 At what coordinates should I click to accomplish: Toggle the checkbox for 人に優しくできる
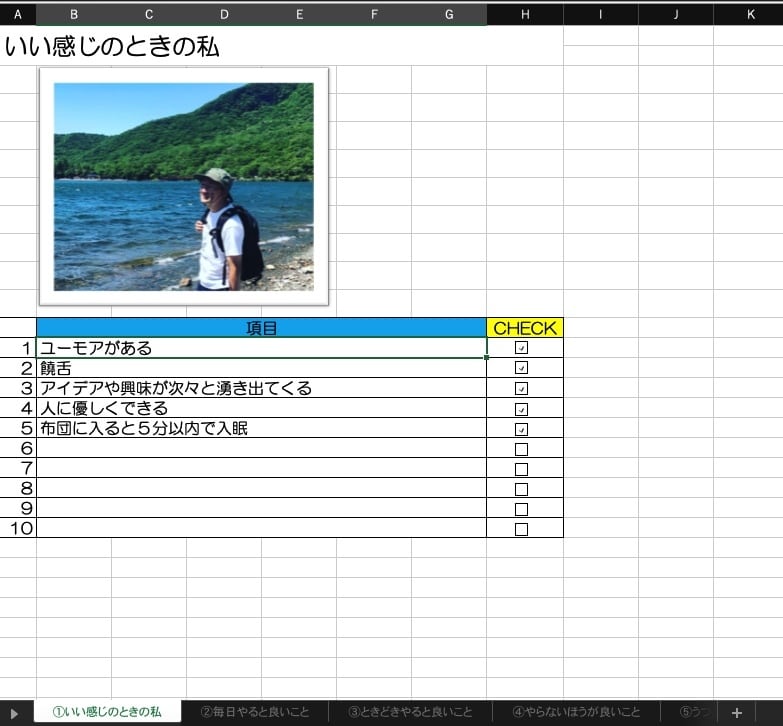pos(521,409)
